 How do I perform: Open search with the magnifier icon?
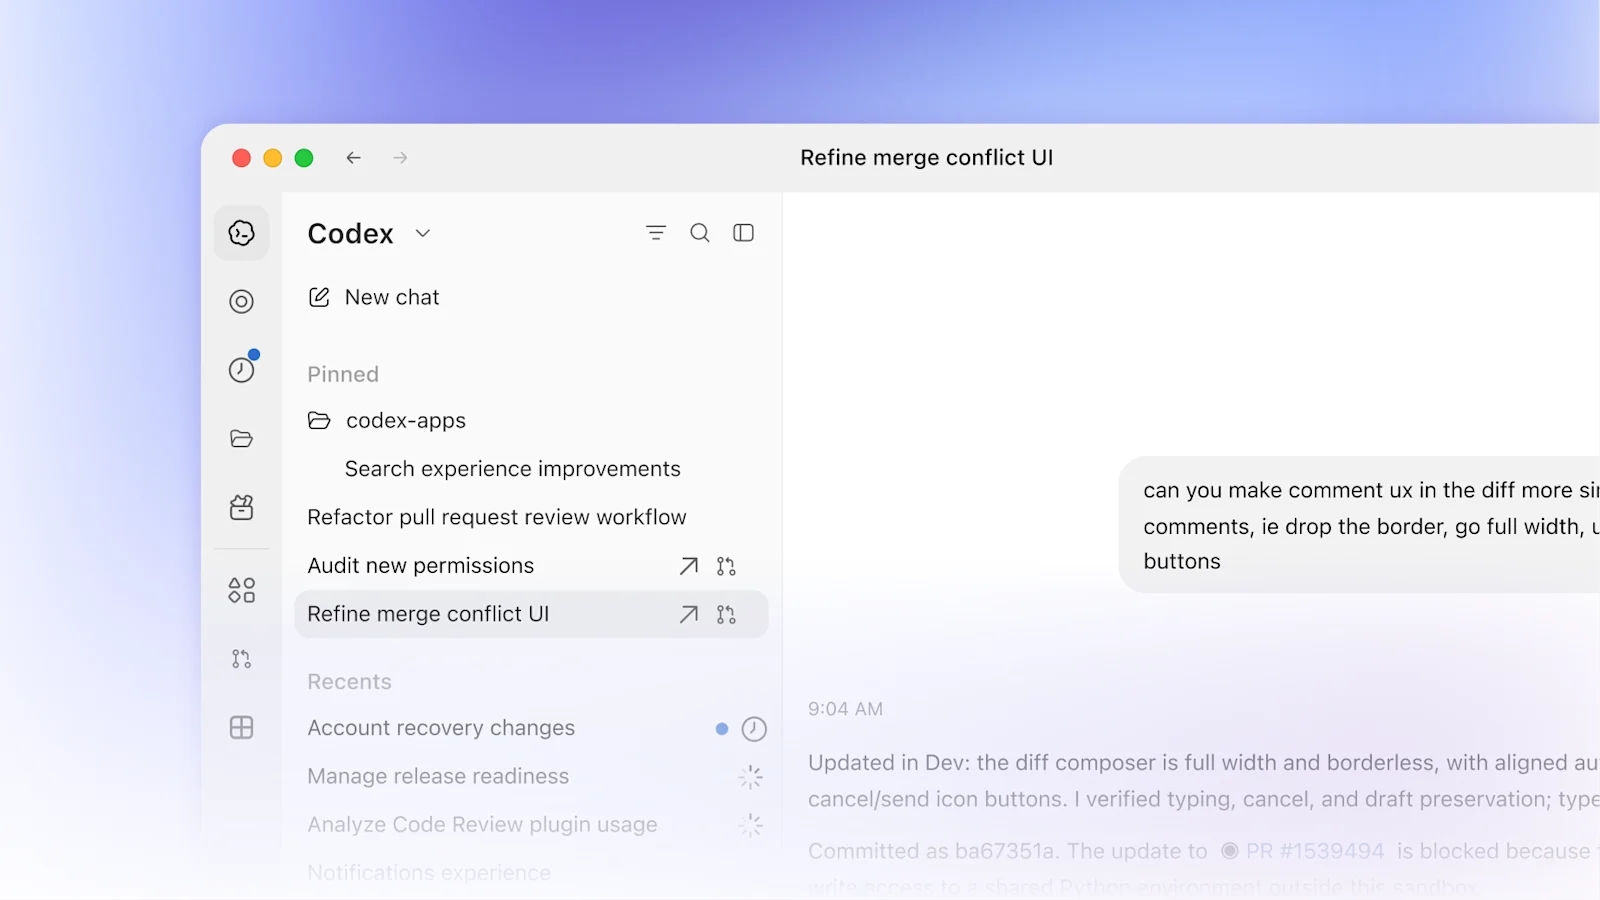pos(700,233)
